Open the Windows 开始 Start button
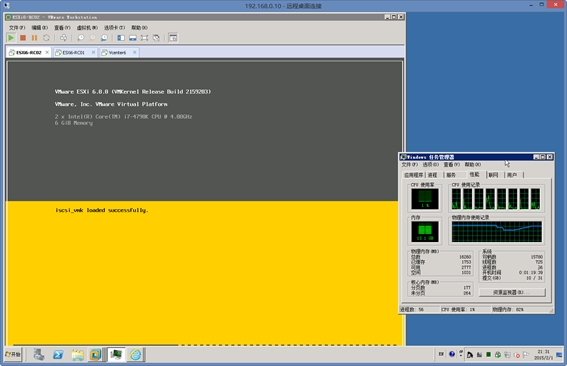567x366 pixels. pyautogui.click(x=13, y=354)
